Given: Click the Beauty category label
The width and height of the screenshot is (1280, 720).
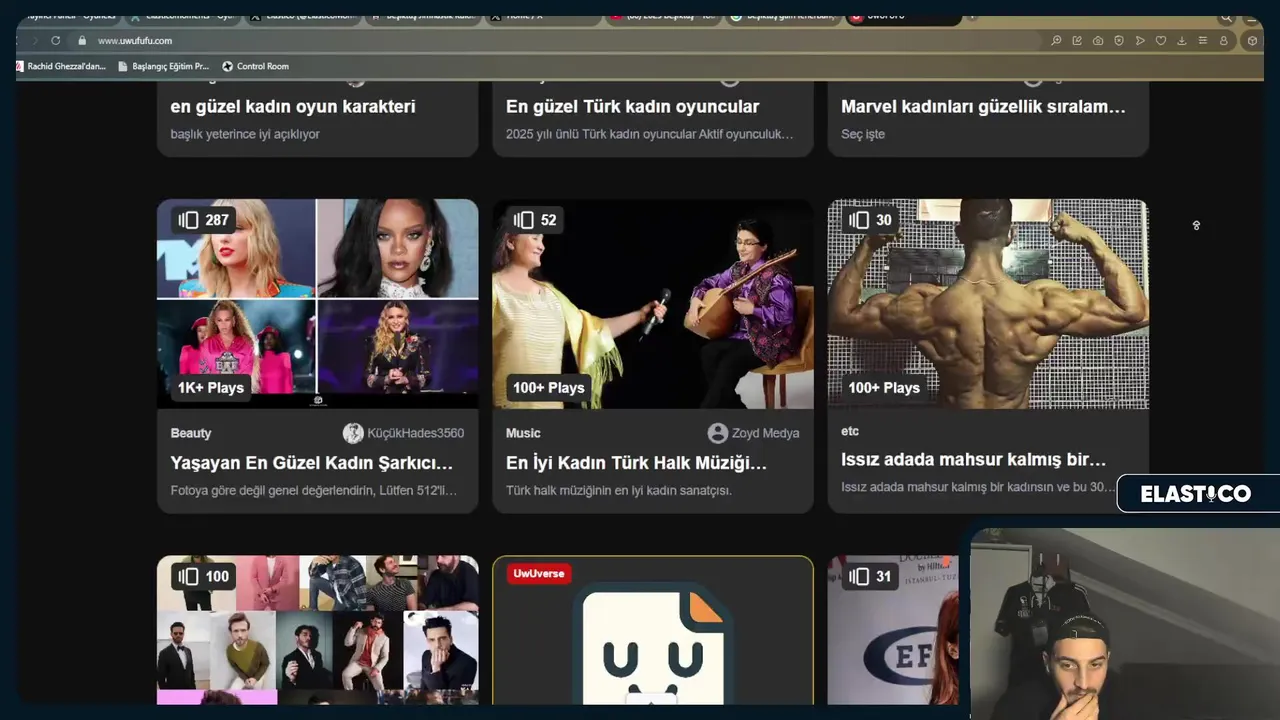Looking at the screenshot, I should tap(191, 433).
